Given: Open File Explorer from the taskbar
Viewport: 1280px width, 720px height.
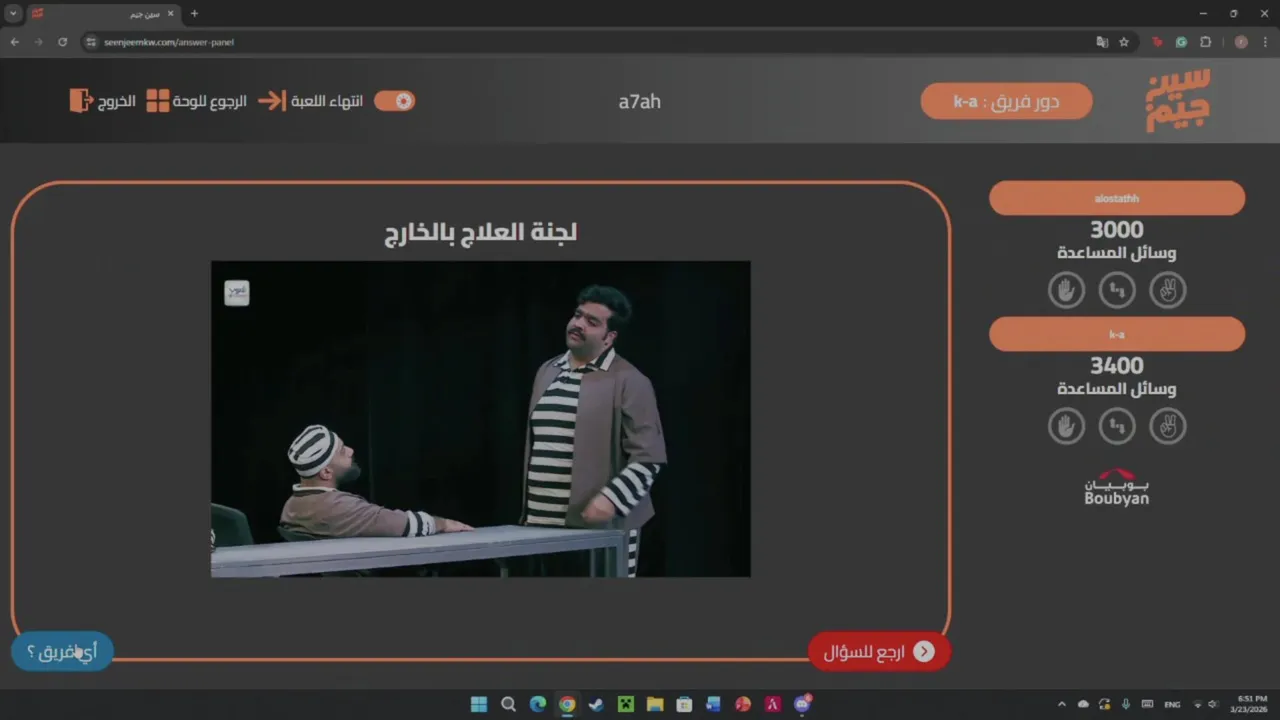Looking at the screenshot, I should click(x=655, y=704).
